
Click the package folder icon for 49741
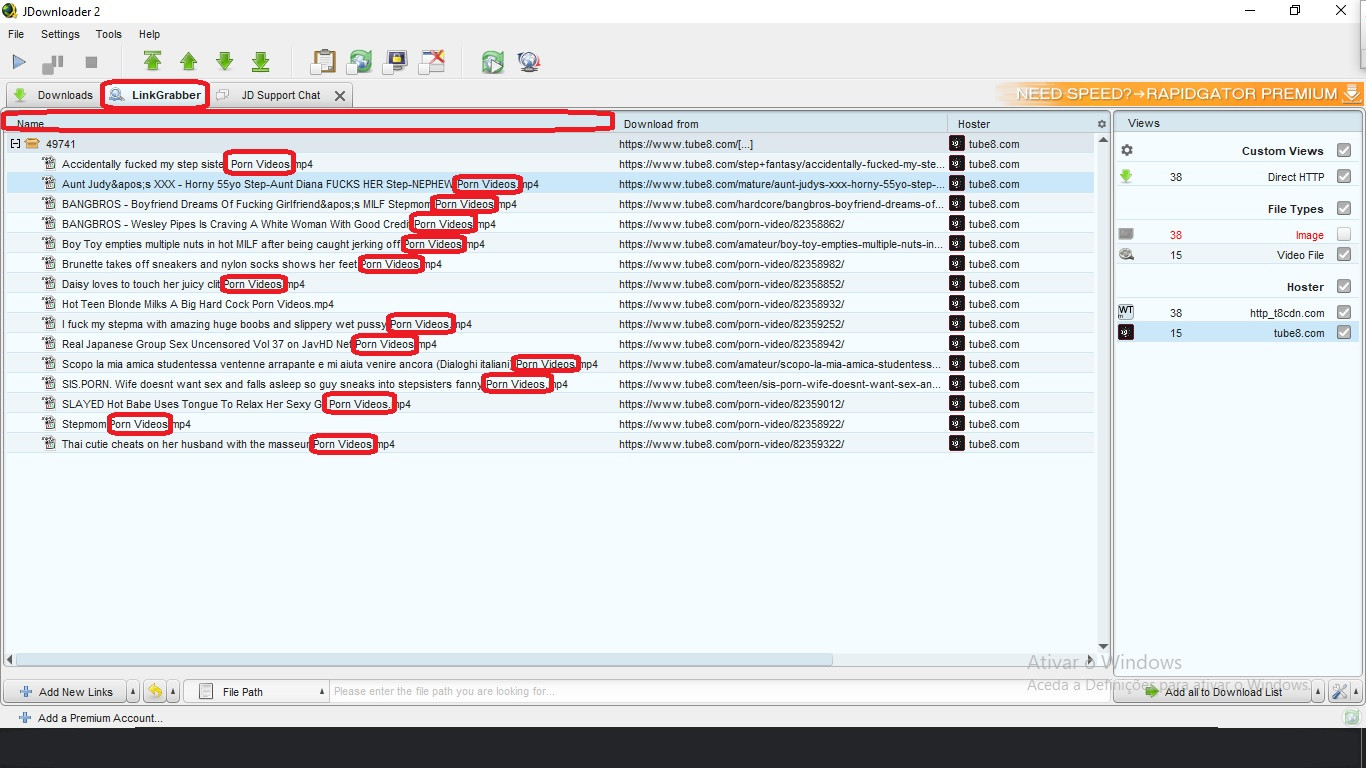32,144
